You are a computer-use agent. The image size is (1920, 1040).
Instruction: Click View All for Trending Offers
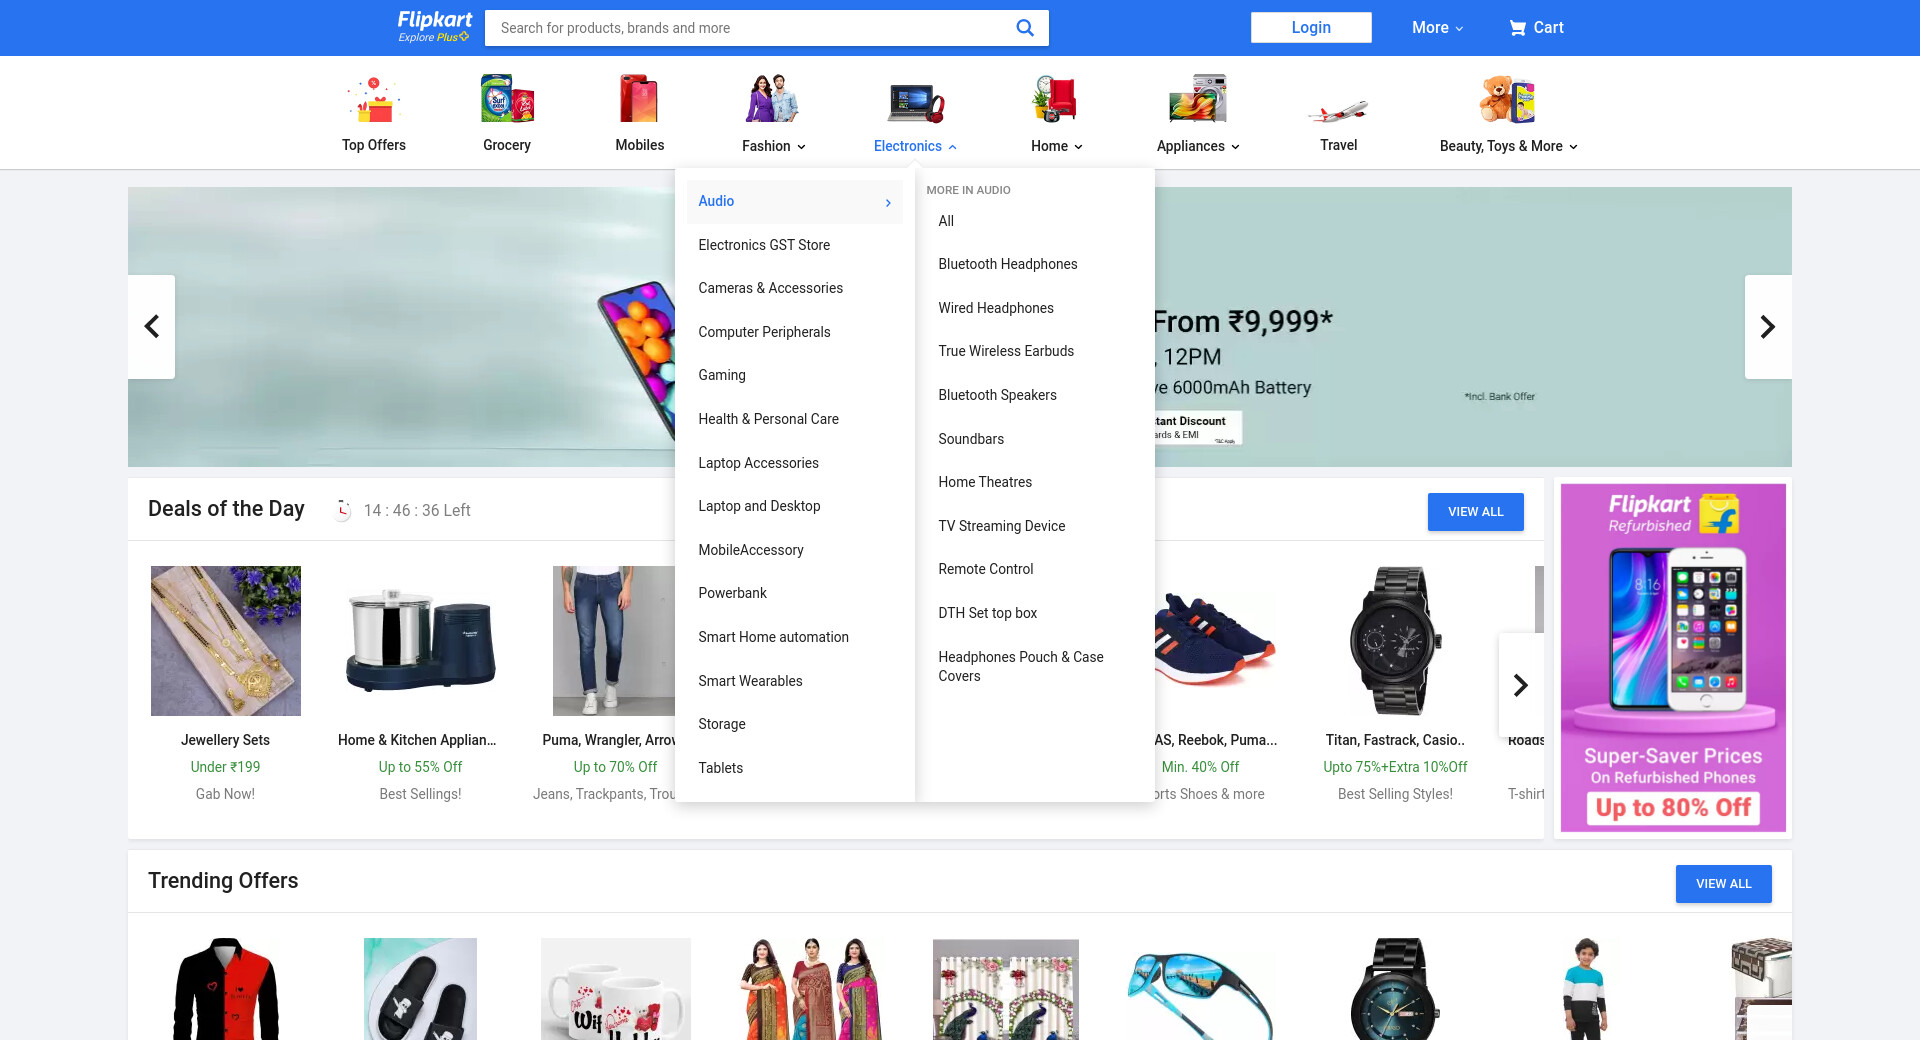1722,884
